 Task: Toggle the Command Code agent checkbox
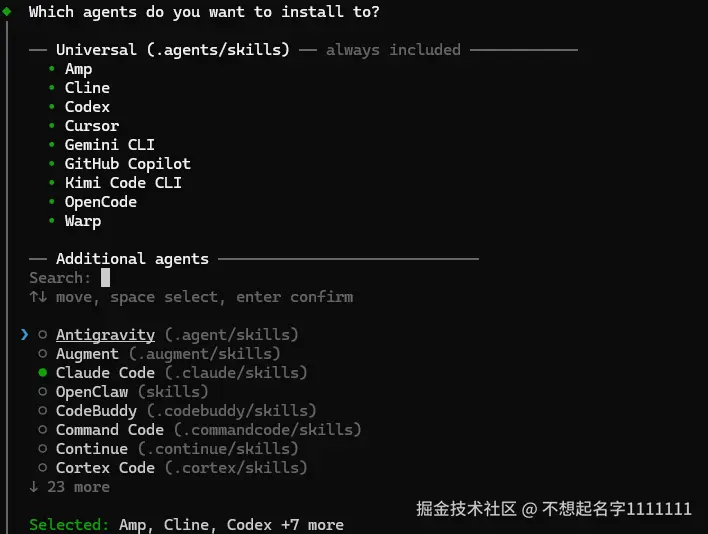43,430
